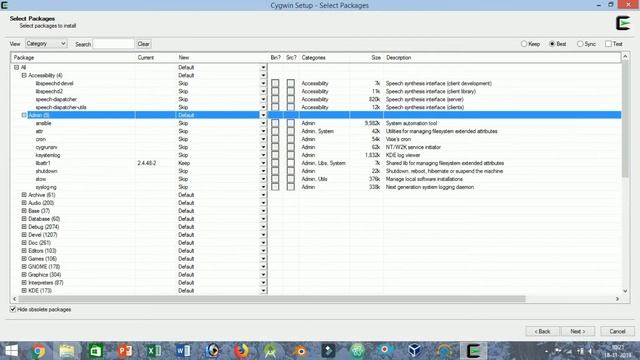Viewport: 640px width, 360px height.
Task: Toggle Hide obsolete packages checkbox
Action: coord(13,309)
